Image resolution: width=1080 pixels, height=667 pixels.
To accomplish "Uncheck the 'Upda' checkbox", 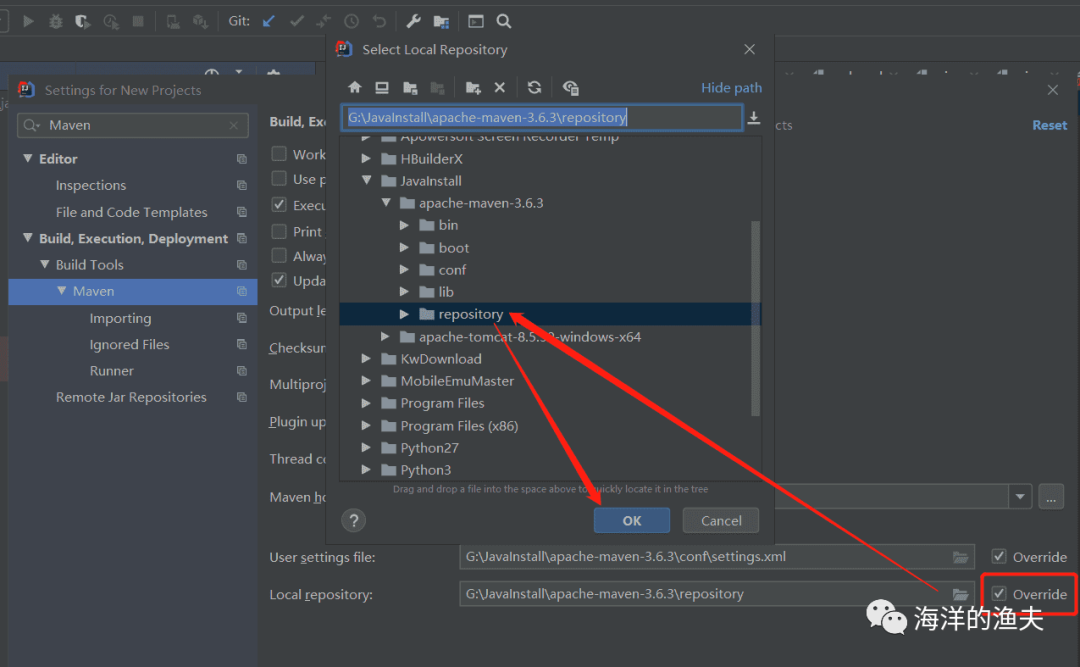I will (x=279, y=280).
